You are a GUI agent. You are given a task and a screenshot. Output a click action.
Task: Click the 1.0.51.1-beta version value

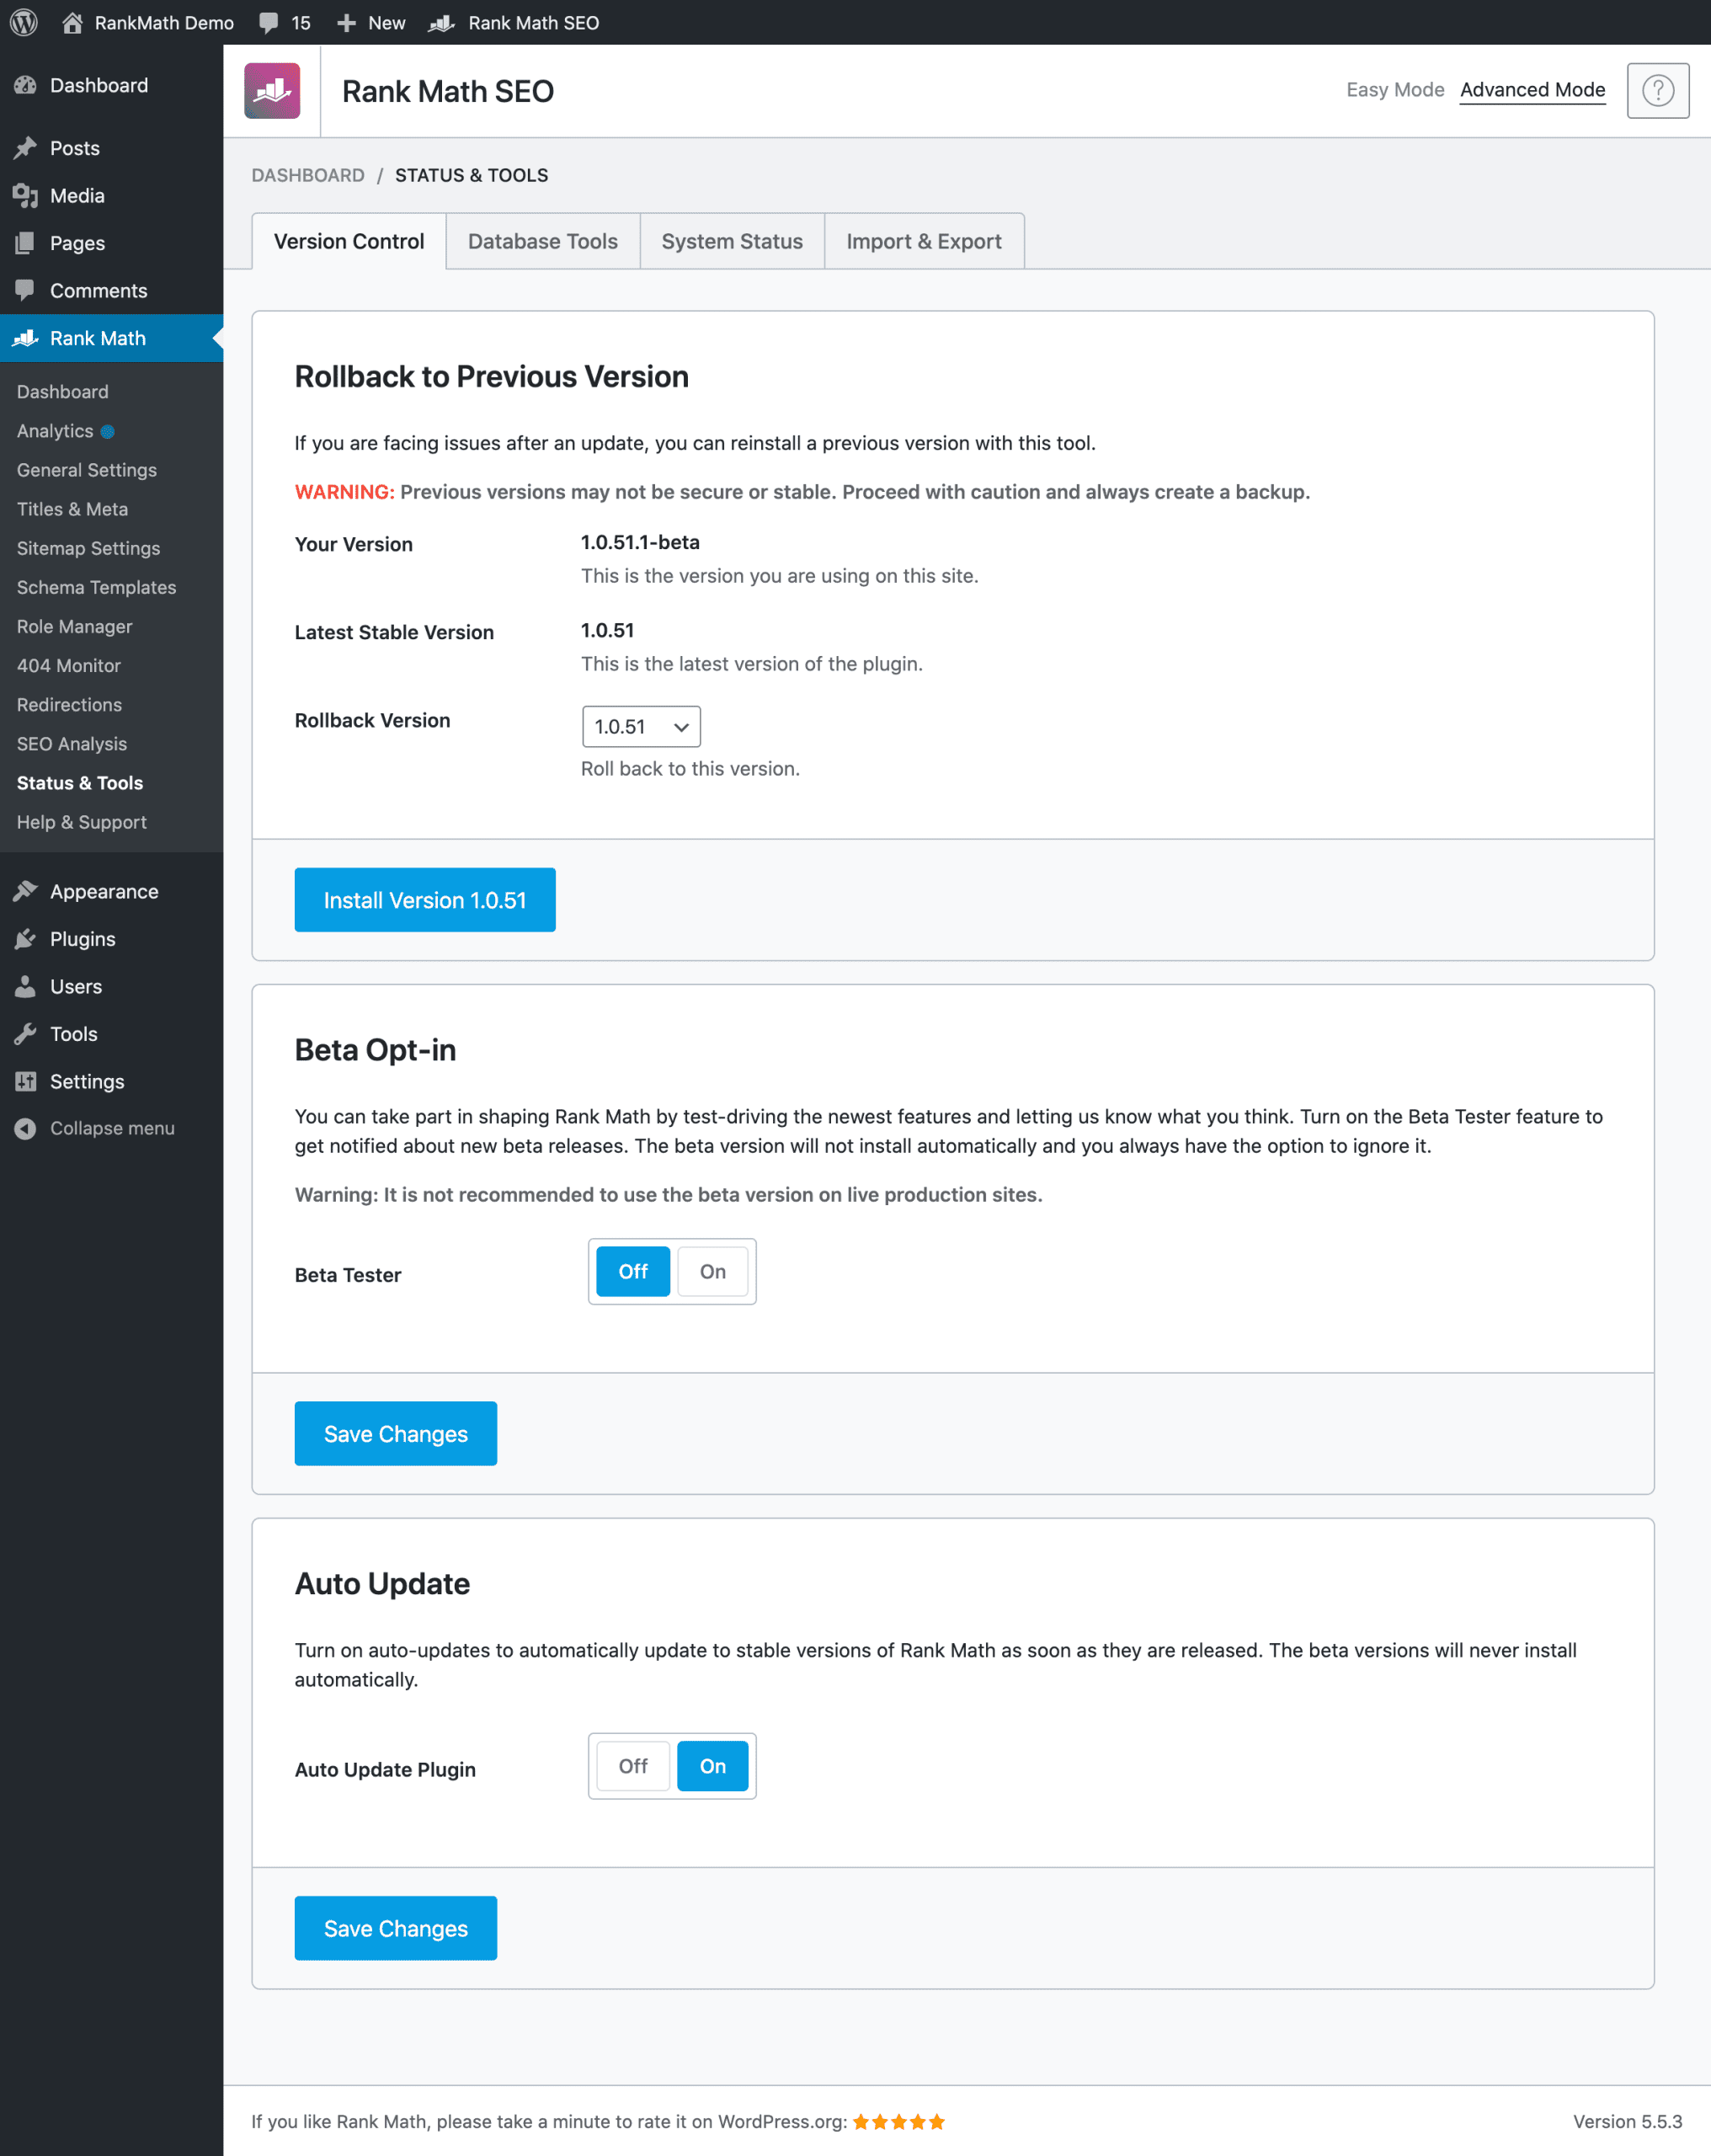(x=640, y=542)
